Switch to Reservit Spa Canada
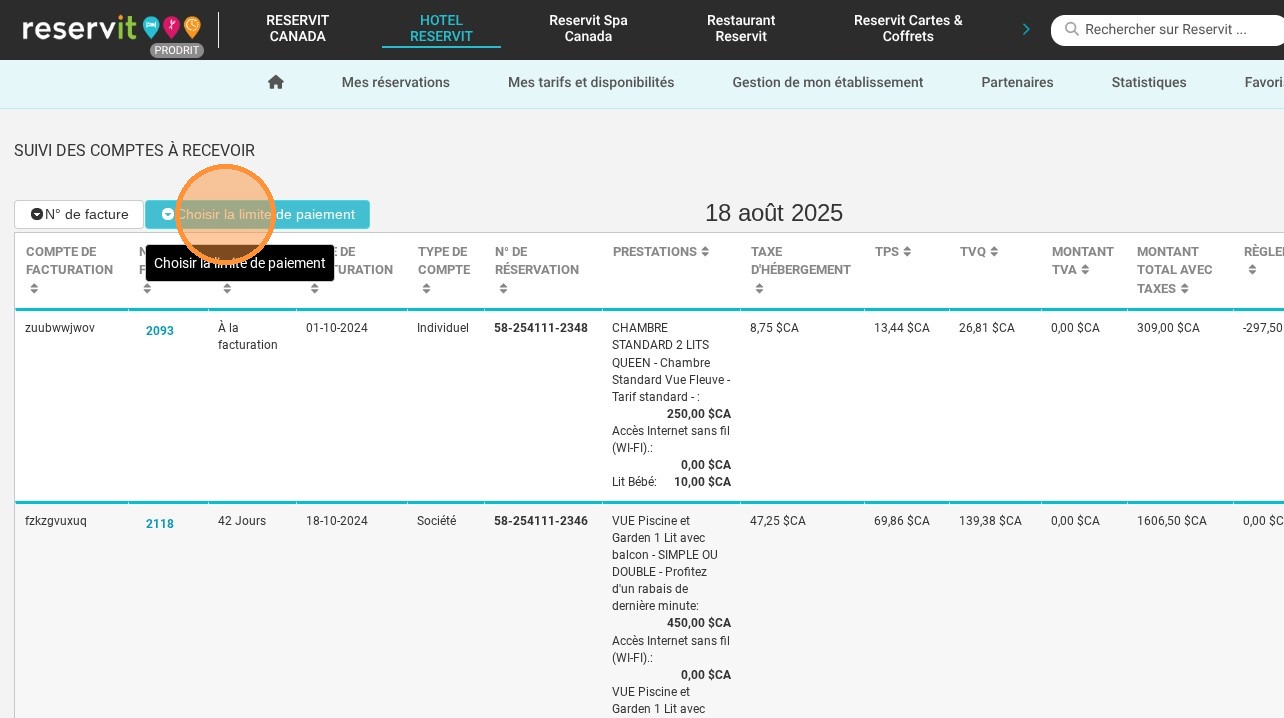The image size is (1284, 718). pos(588,28)
